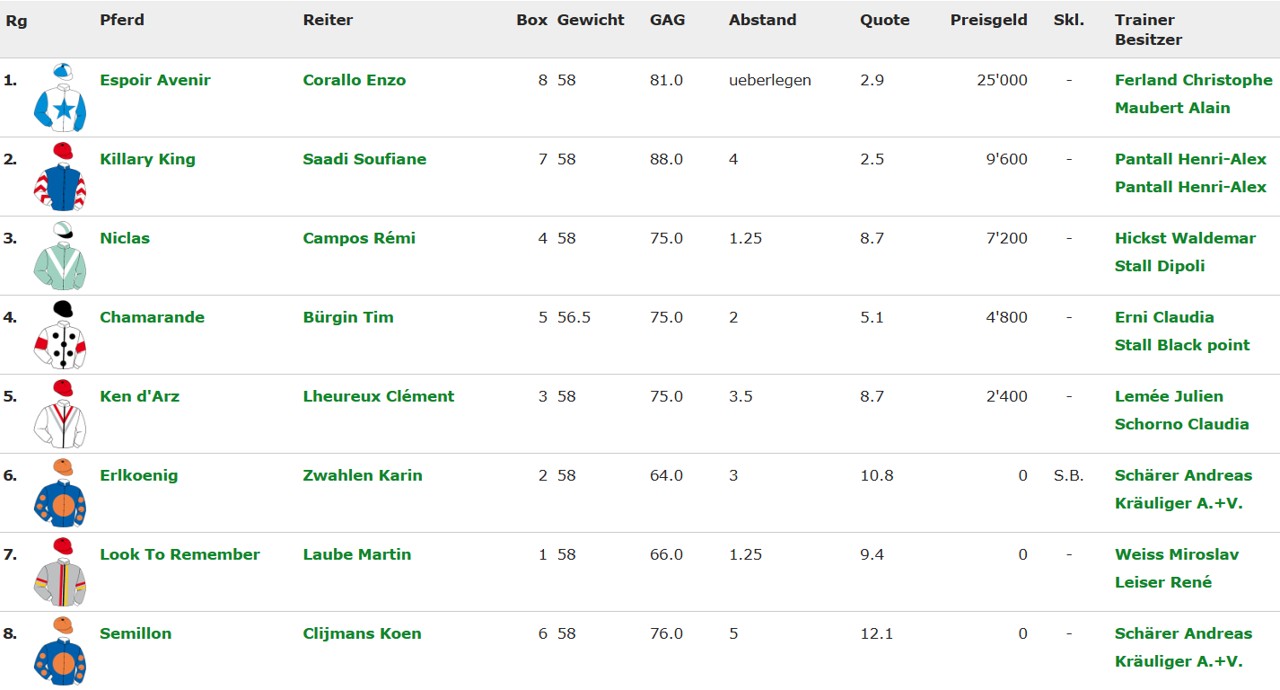1280x690 pixels.
Task: Open the Look To Remember horse link
Action: click(179, 554)
